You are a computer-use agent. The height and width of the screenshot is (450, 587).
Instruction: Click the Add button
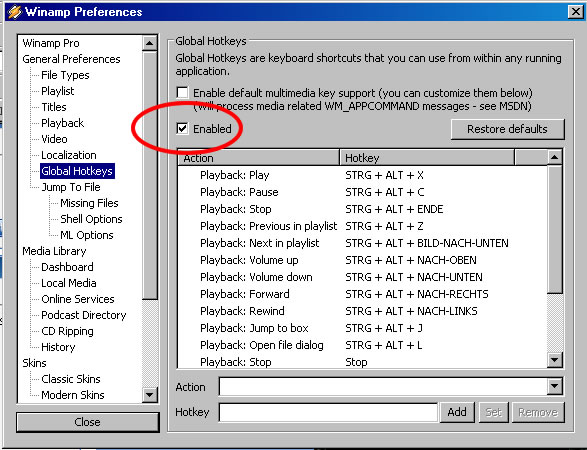coord(457,412)
